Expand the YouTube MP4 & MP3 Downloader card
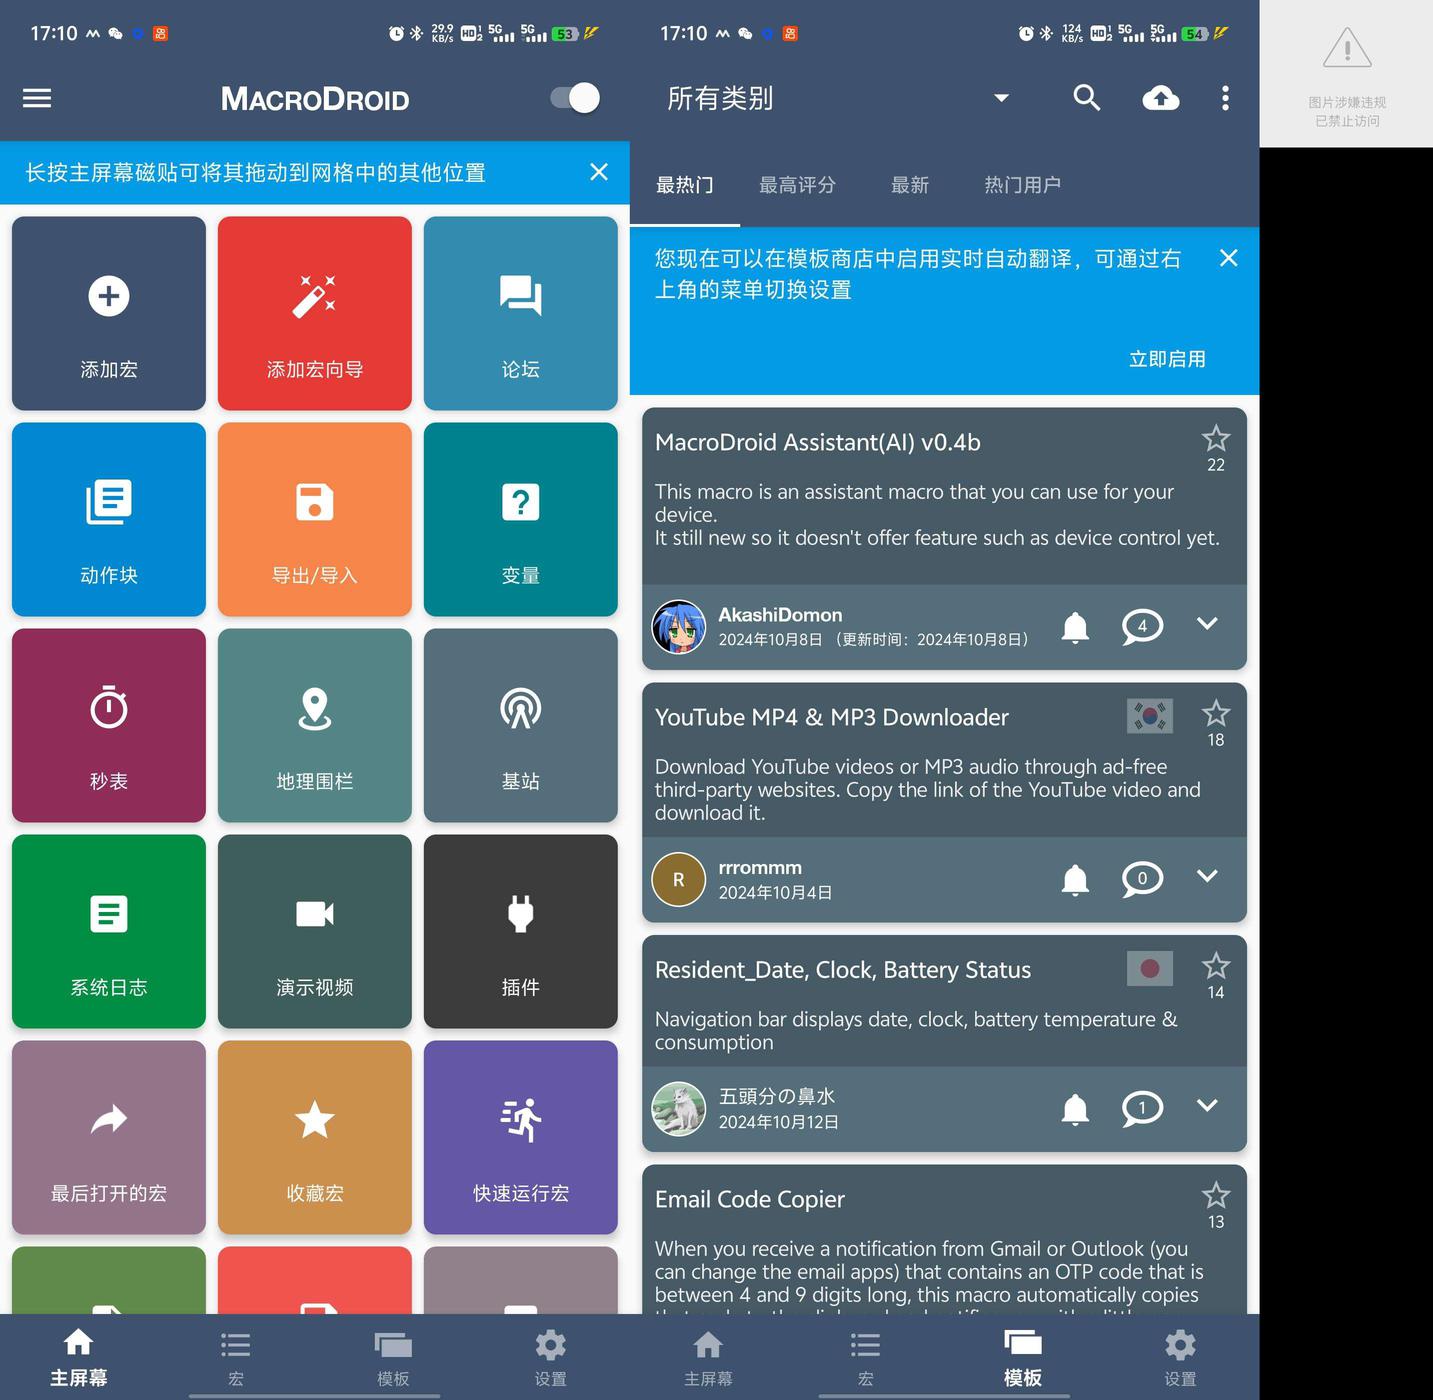Viewport: 1433px width, 1400px height. pos(1207,876)
